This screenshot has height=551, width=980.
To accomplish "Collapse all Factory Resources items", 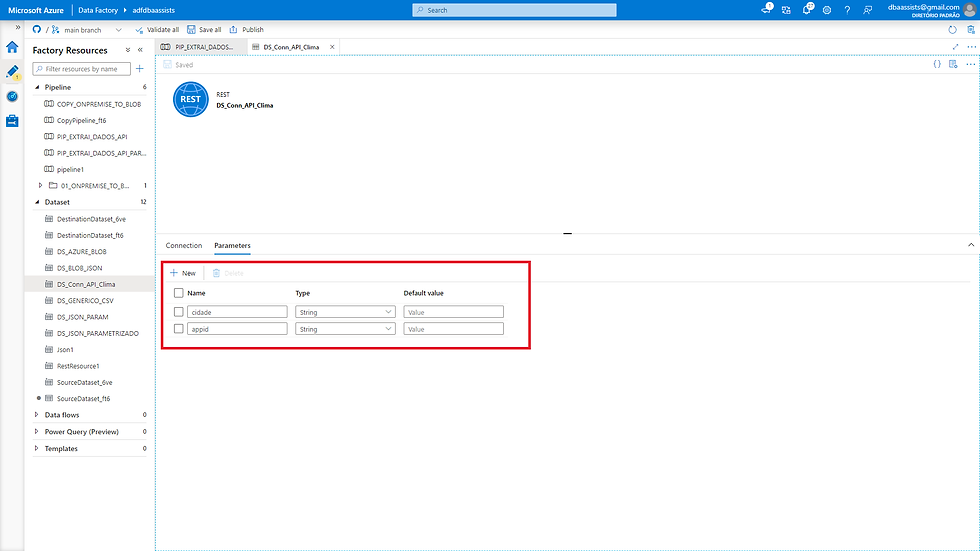I will 128,50.
